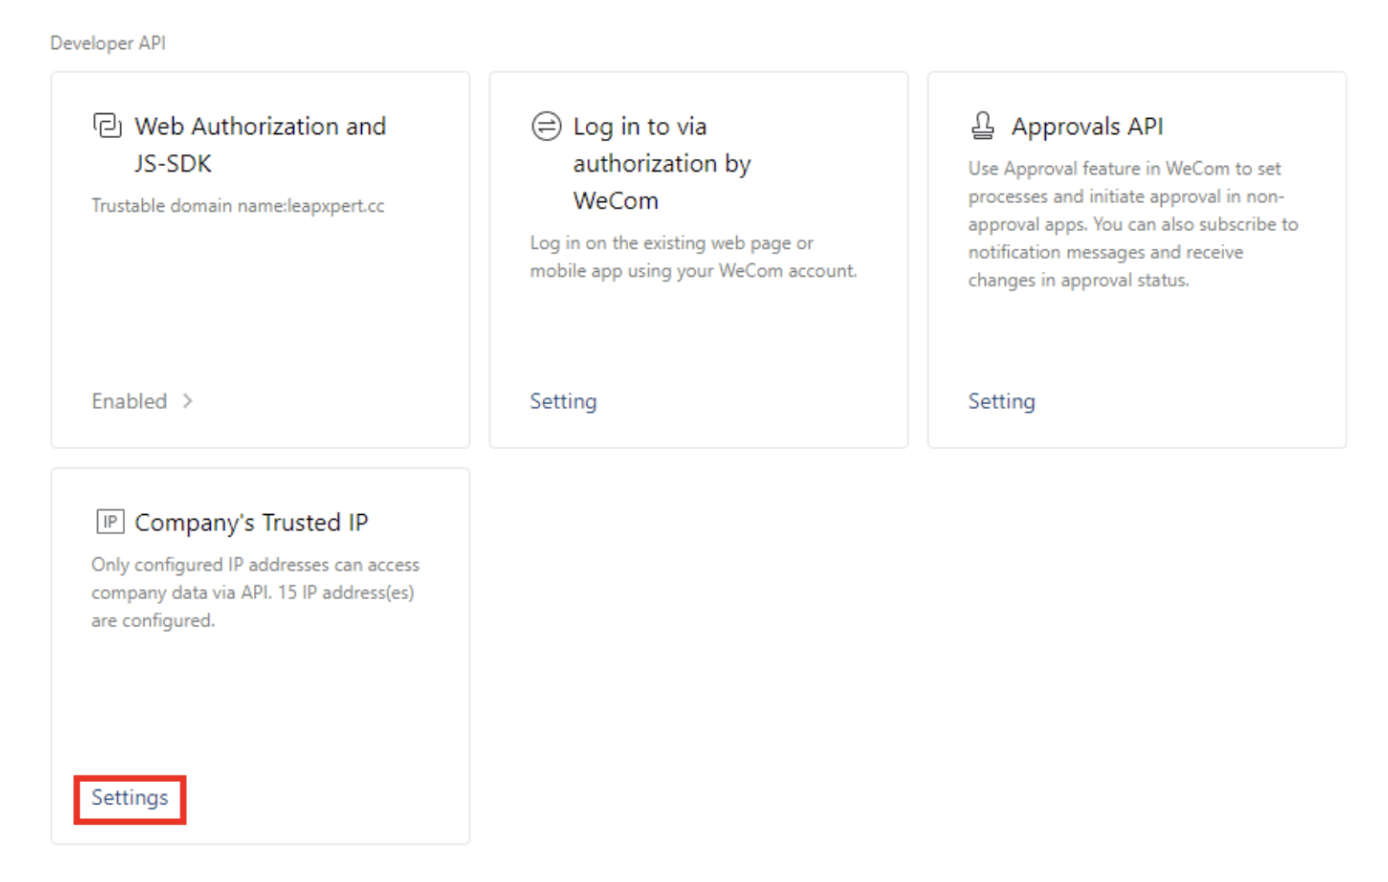The width and height of the screenshot is (1388, 882).
Task: Click the Web Authorization and JS-SDK icon
Action: tap(107, 126)
